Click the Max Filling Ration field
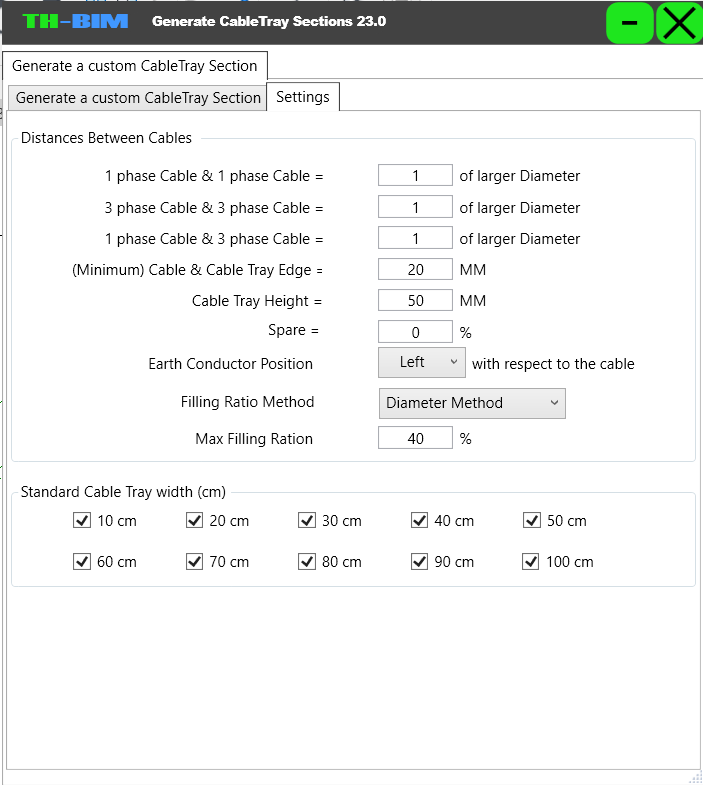The image size is (703, 785). pos(415,438)
